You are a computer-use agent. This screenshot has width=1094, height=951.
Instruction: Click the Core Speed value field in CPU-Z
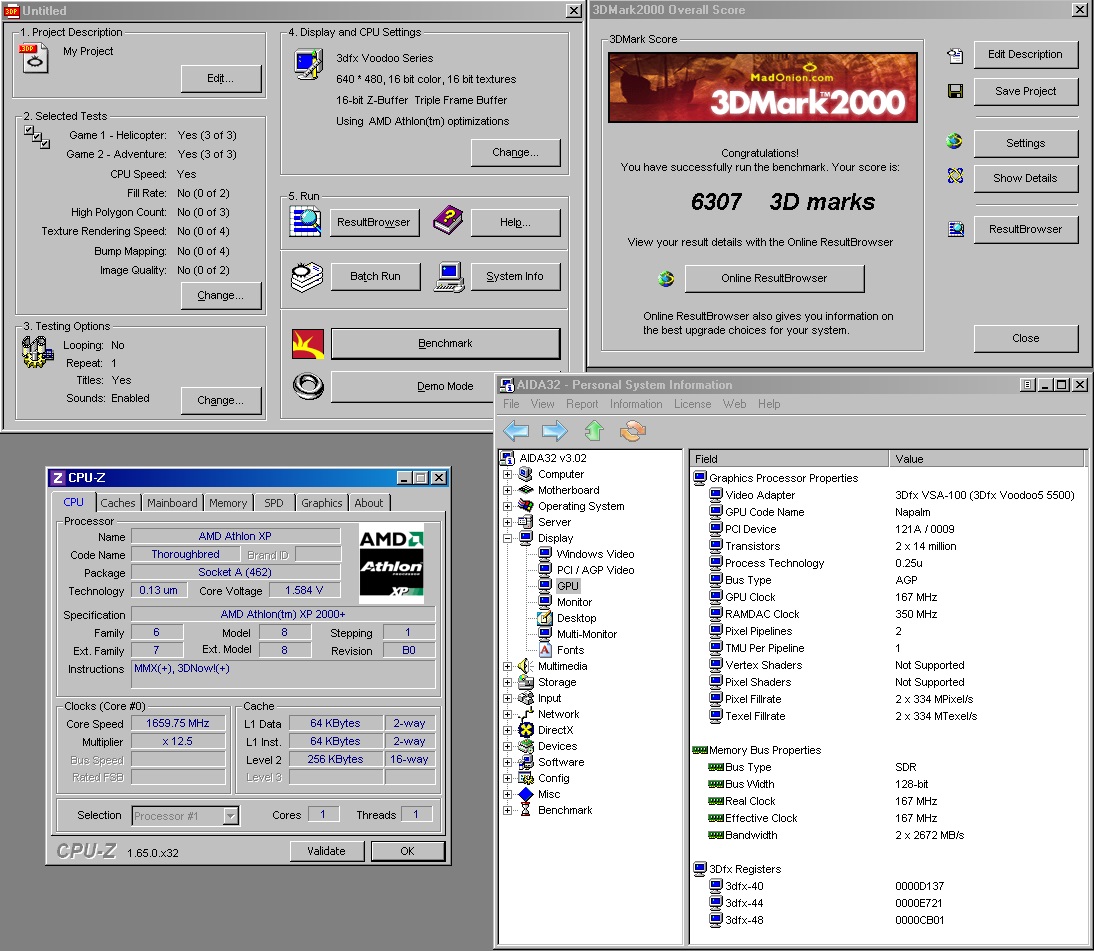click(177, 724)
